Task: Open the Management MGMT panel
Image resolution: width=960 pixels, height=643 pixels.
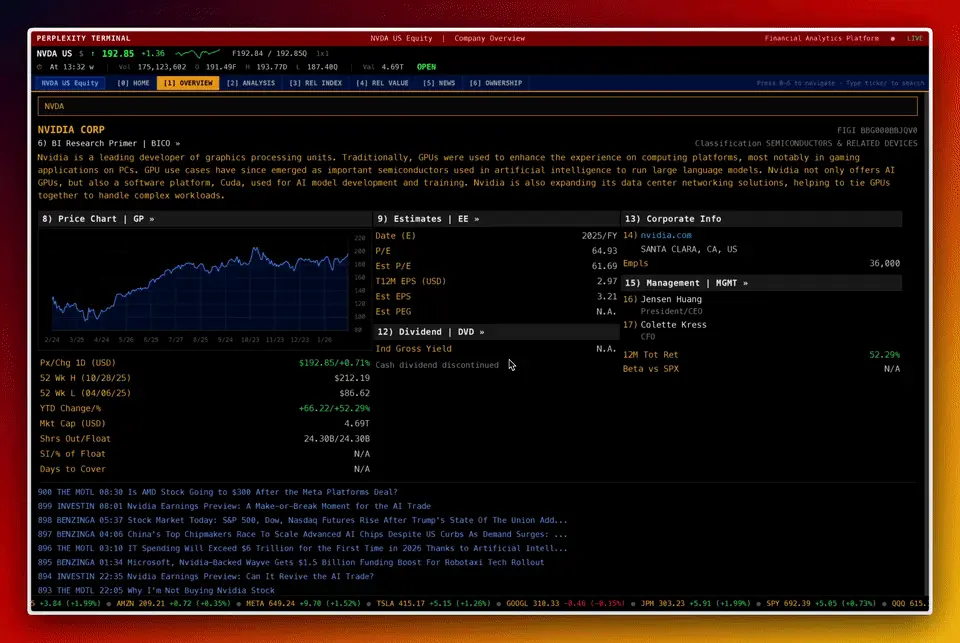Action: (685, 283)
